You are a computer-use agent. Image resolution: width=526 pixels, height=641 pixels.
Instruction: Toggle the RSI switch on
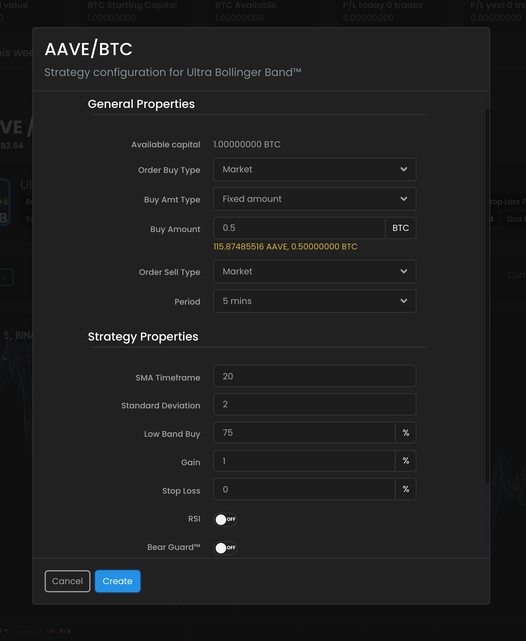point(226,519)
